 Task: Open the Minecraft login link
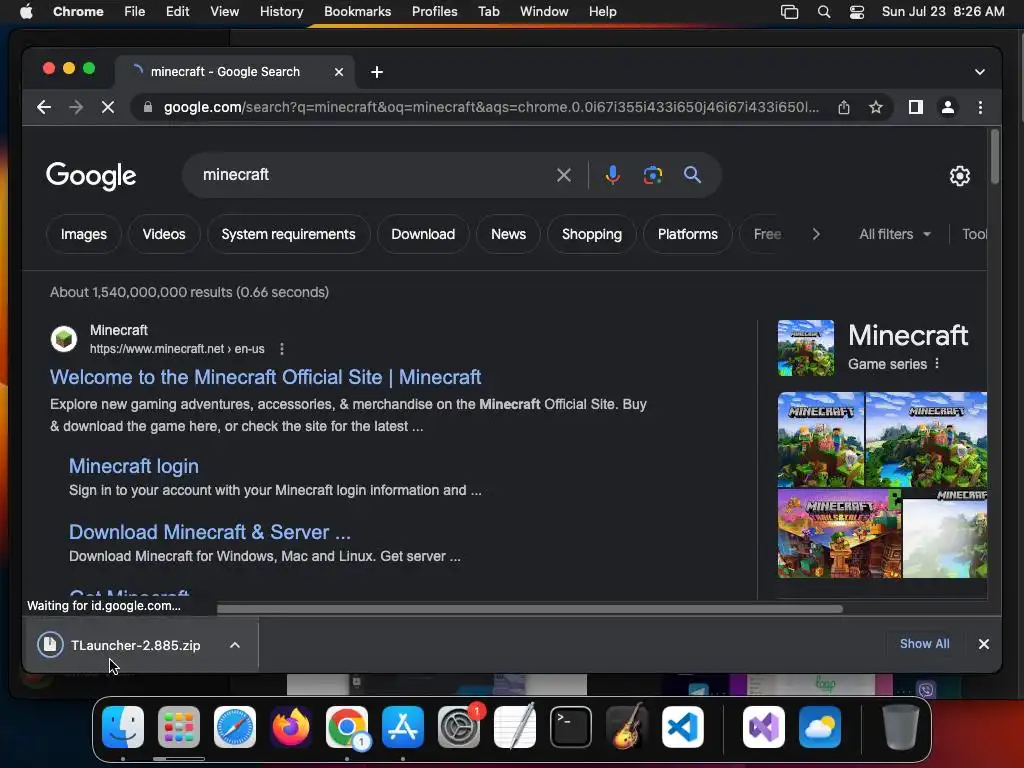tap(134, 466)
